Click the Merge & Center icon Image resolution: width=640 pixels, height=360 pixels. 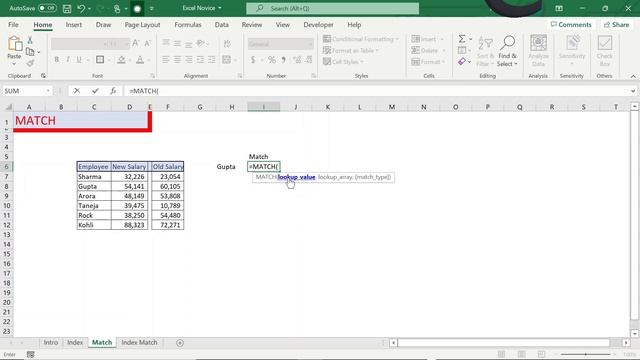pyautogui.click(x=227, y=60)
